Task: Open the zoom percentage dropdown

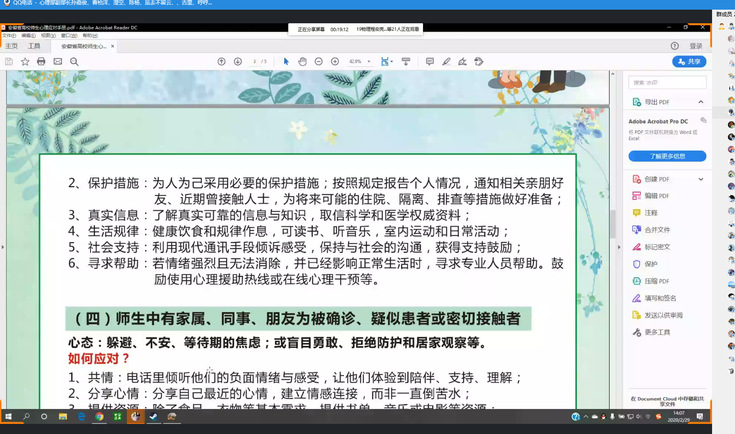Action: pyautogui.click(x=359, y=62)
